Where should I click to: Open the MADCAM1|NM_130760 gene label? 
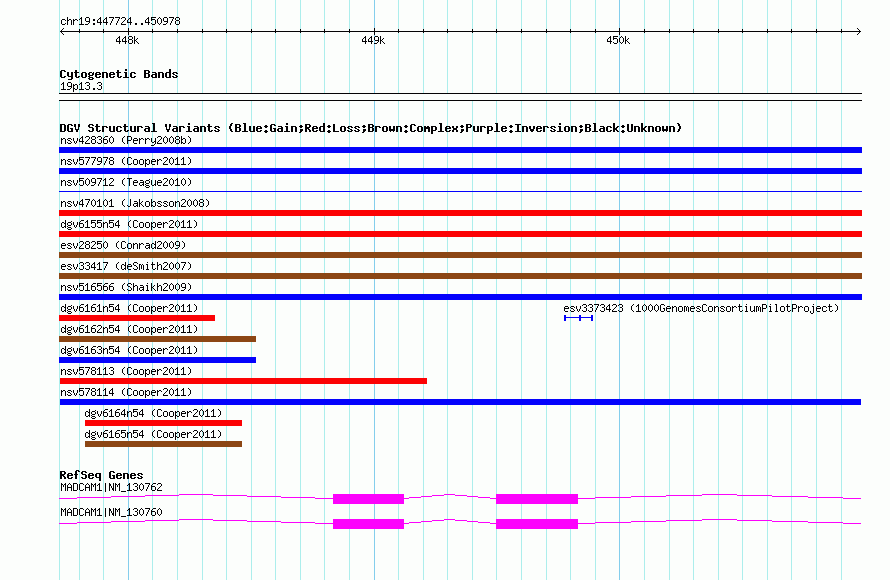point(111,512)
